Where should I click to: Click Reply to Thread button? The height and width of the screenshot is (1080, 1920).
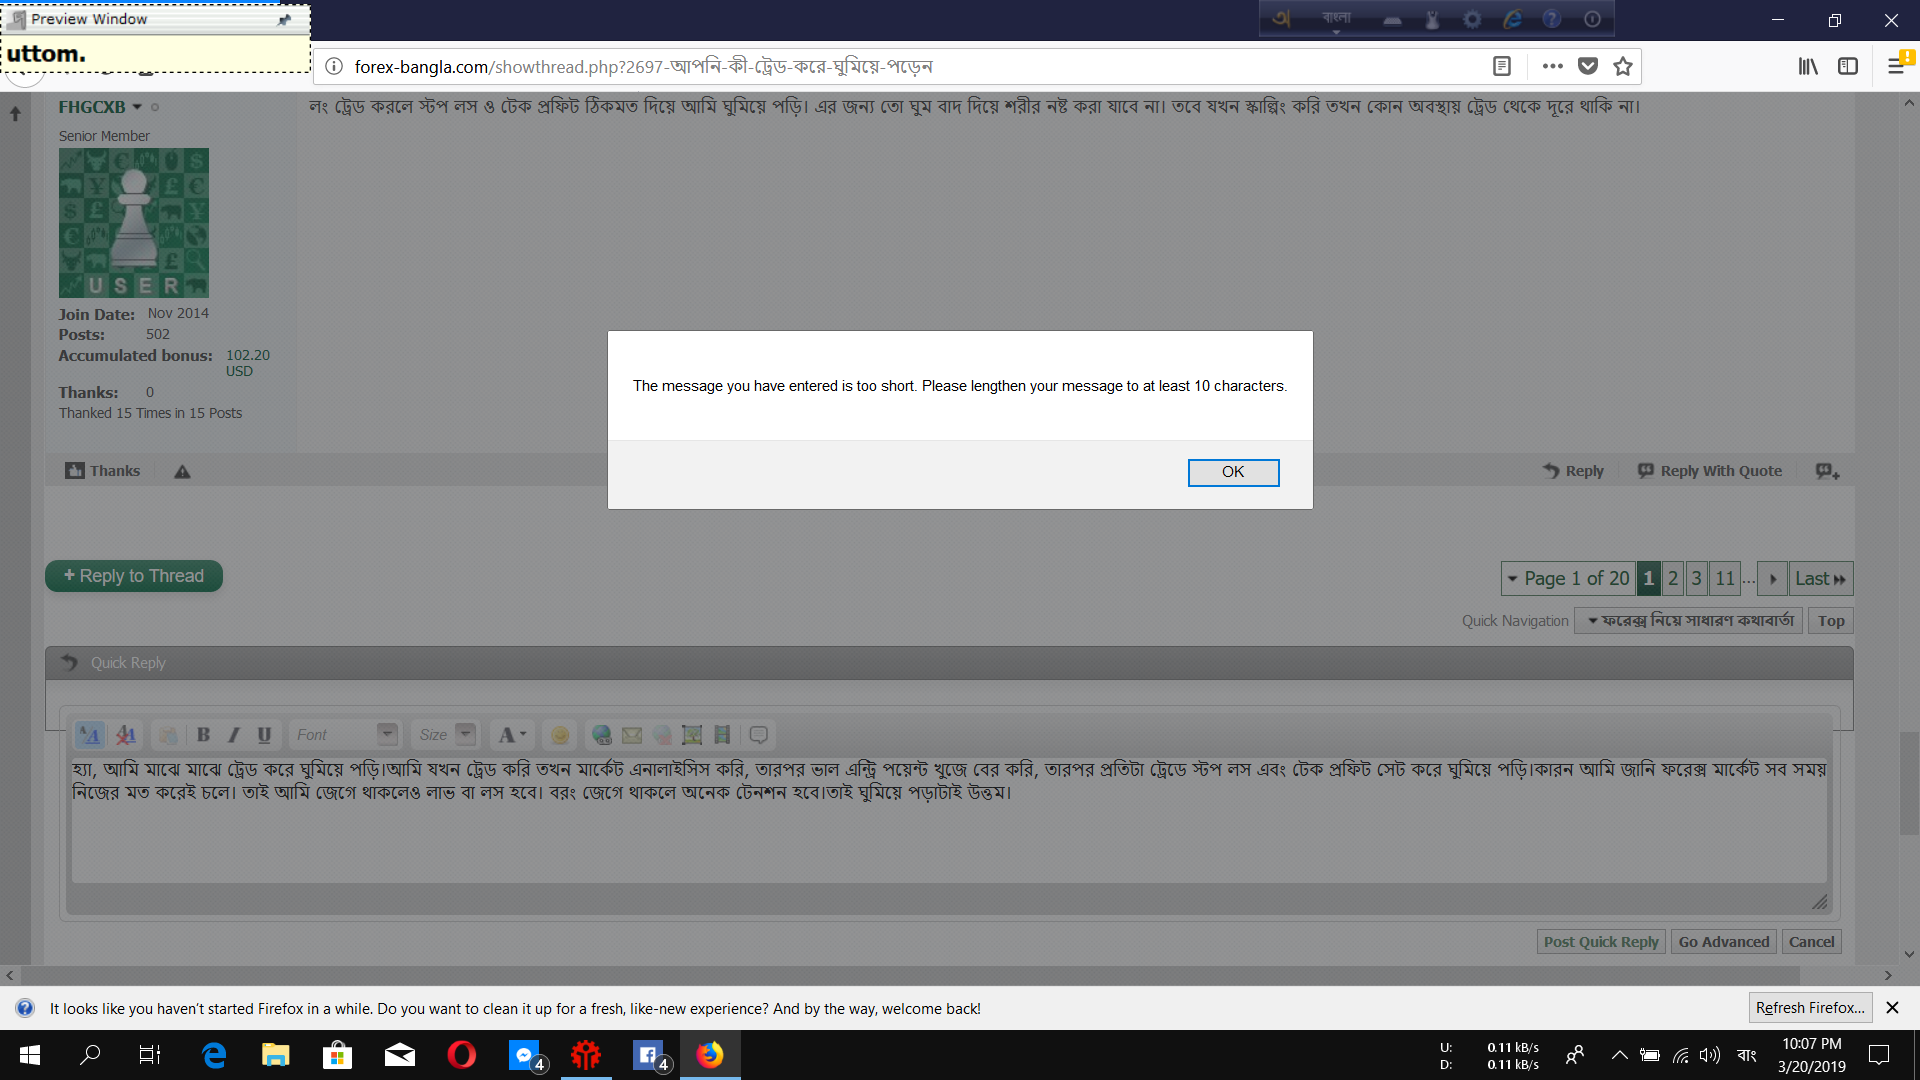pos(134,576)
